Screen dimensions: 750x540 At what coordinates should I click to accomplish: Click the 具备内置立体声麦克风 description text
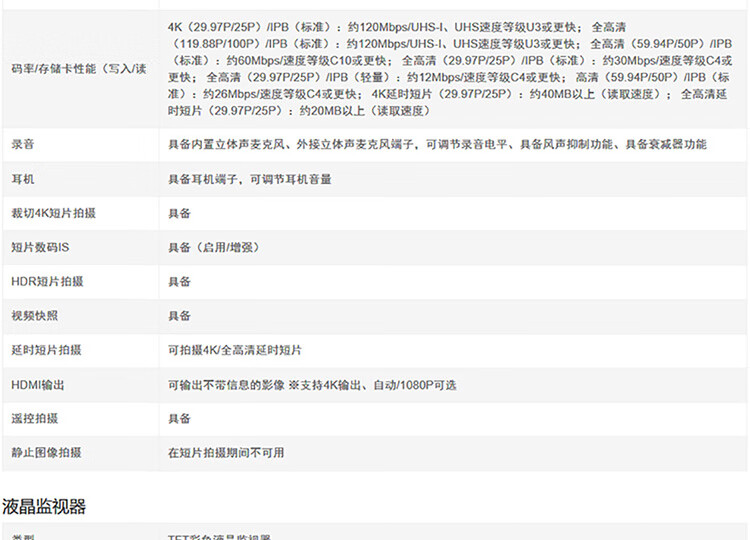[437, 145]
